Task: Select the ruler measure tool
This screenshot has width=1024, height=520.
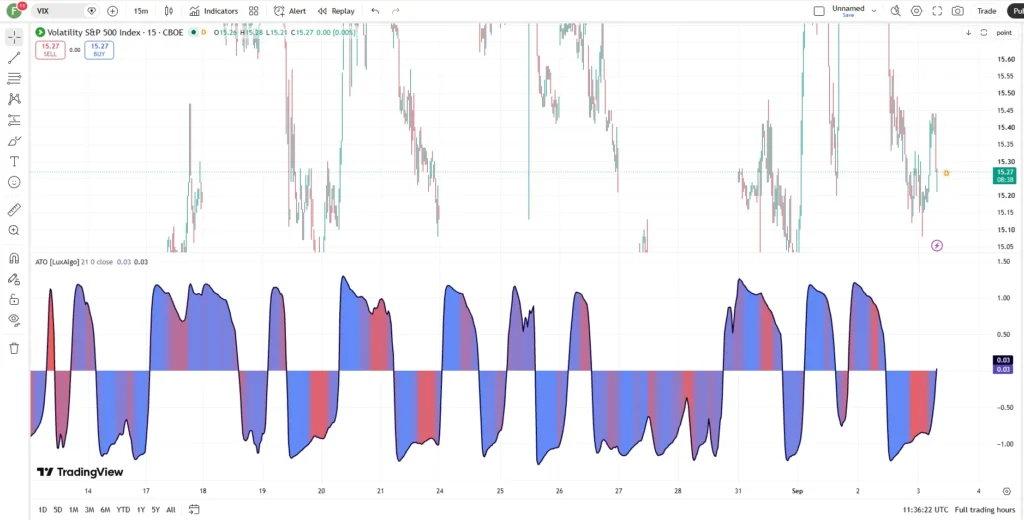Action: 14,210
